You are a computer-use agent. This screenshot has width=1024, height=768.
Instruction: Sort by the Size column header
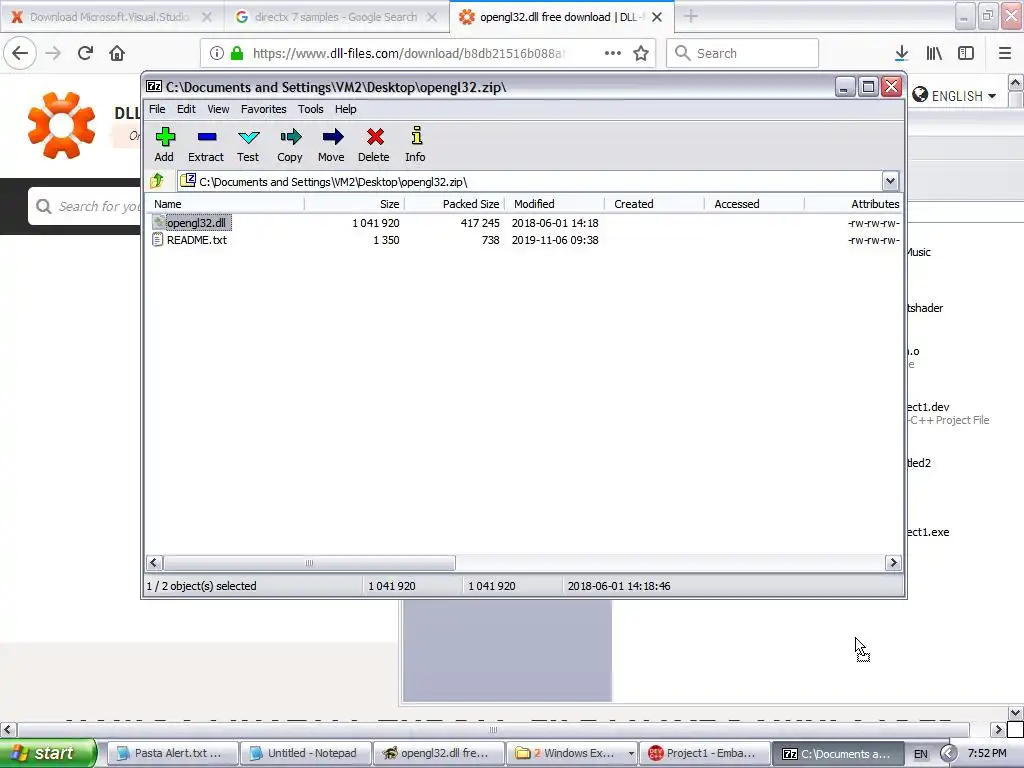coord(355,204)
